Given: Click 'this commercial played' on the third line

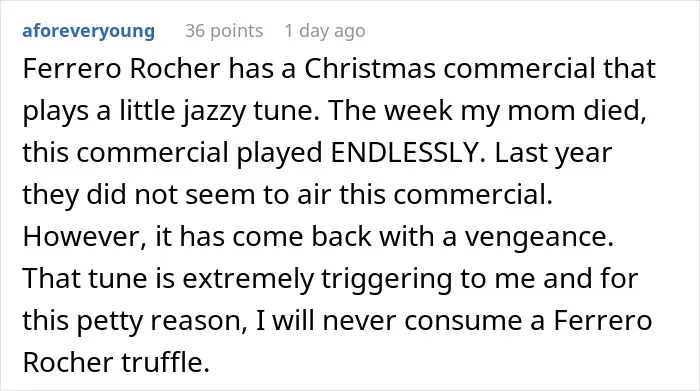Looking at the screenshot, I should (x=172, y=154).
